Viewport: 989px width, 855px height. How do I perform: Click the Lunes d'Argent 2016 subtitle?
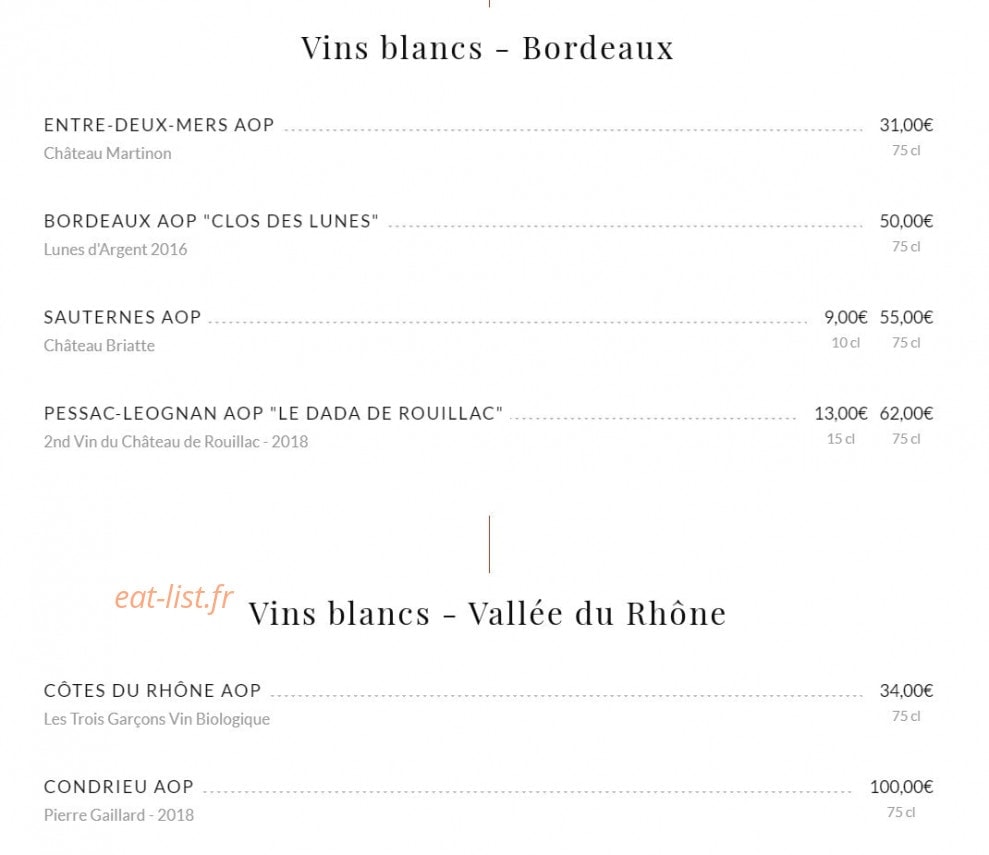pyautogui.click(x=115, y=250)
